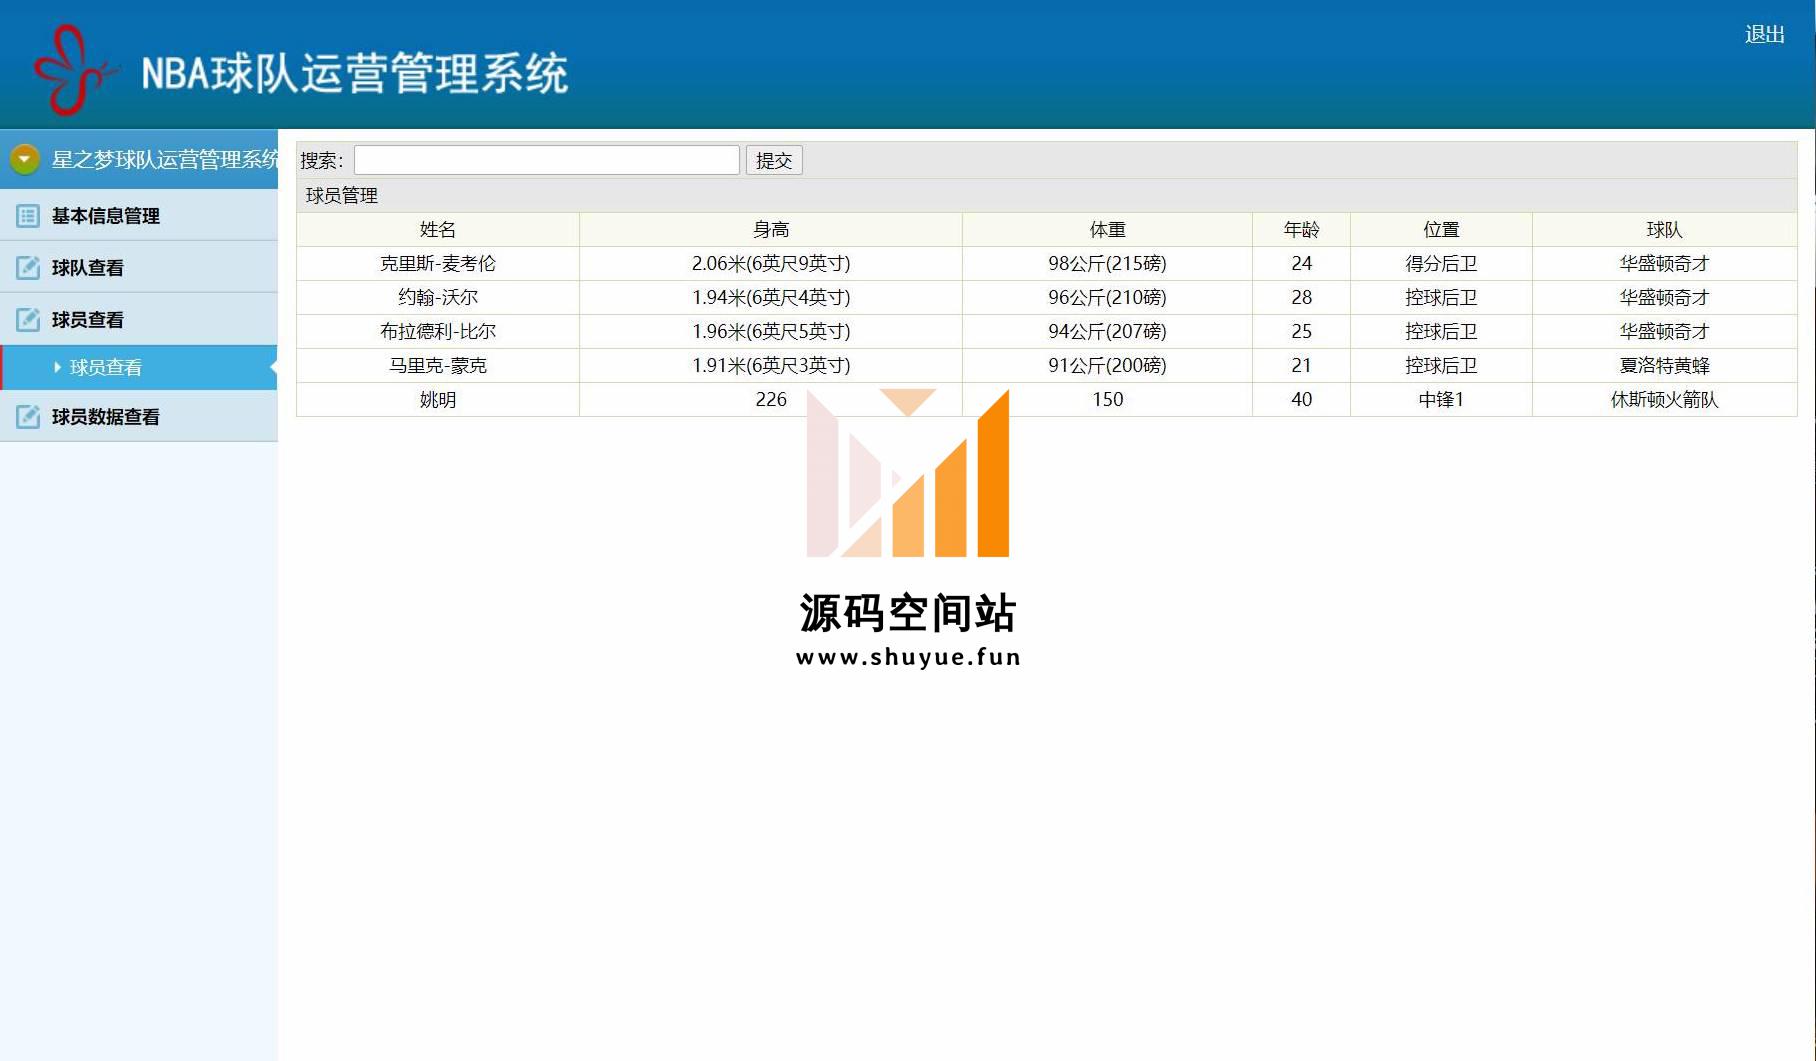
Task: Click the 年龄 column header
Action: (1301, 229)
